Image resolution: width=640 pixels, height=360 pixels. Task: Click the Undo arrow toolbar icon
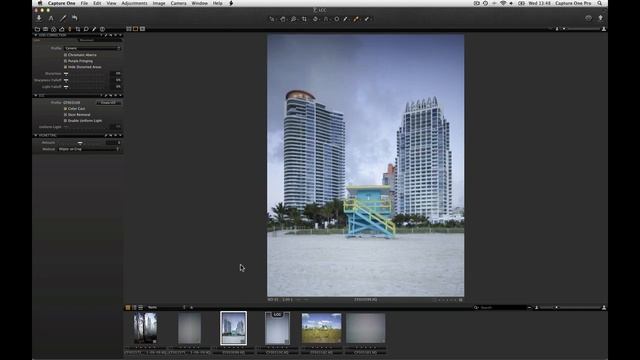[x=74, y=18]
